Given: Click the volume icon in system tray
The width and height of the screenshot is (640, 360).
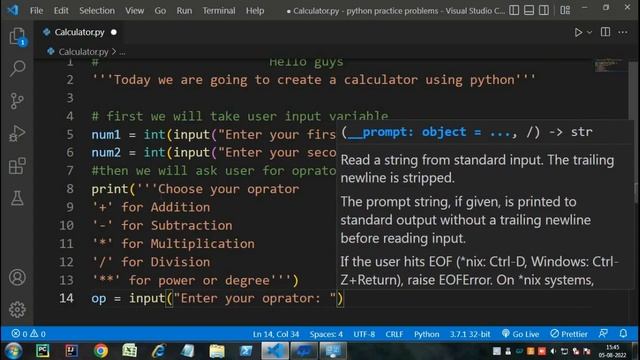Looking at the screenshot, I should click(x=553, y=351).
